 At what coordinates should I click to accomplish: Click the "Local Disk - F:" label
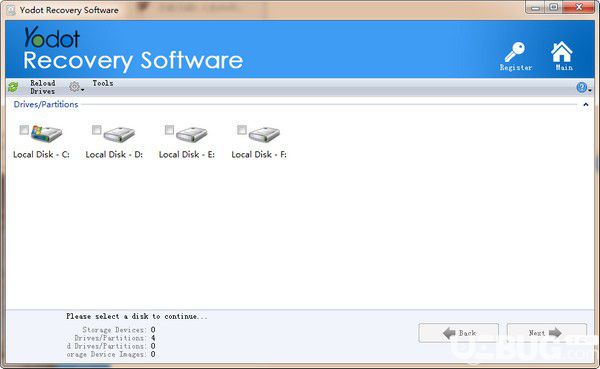point(259,155)
